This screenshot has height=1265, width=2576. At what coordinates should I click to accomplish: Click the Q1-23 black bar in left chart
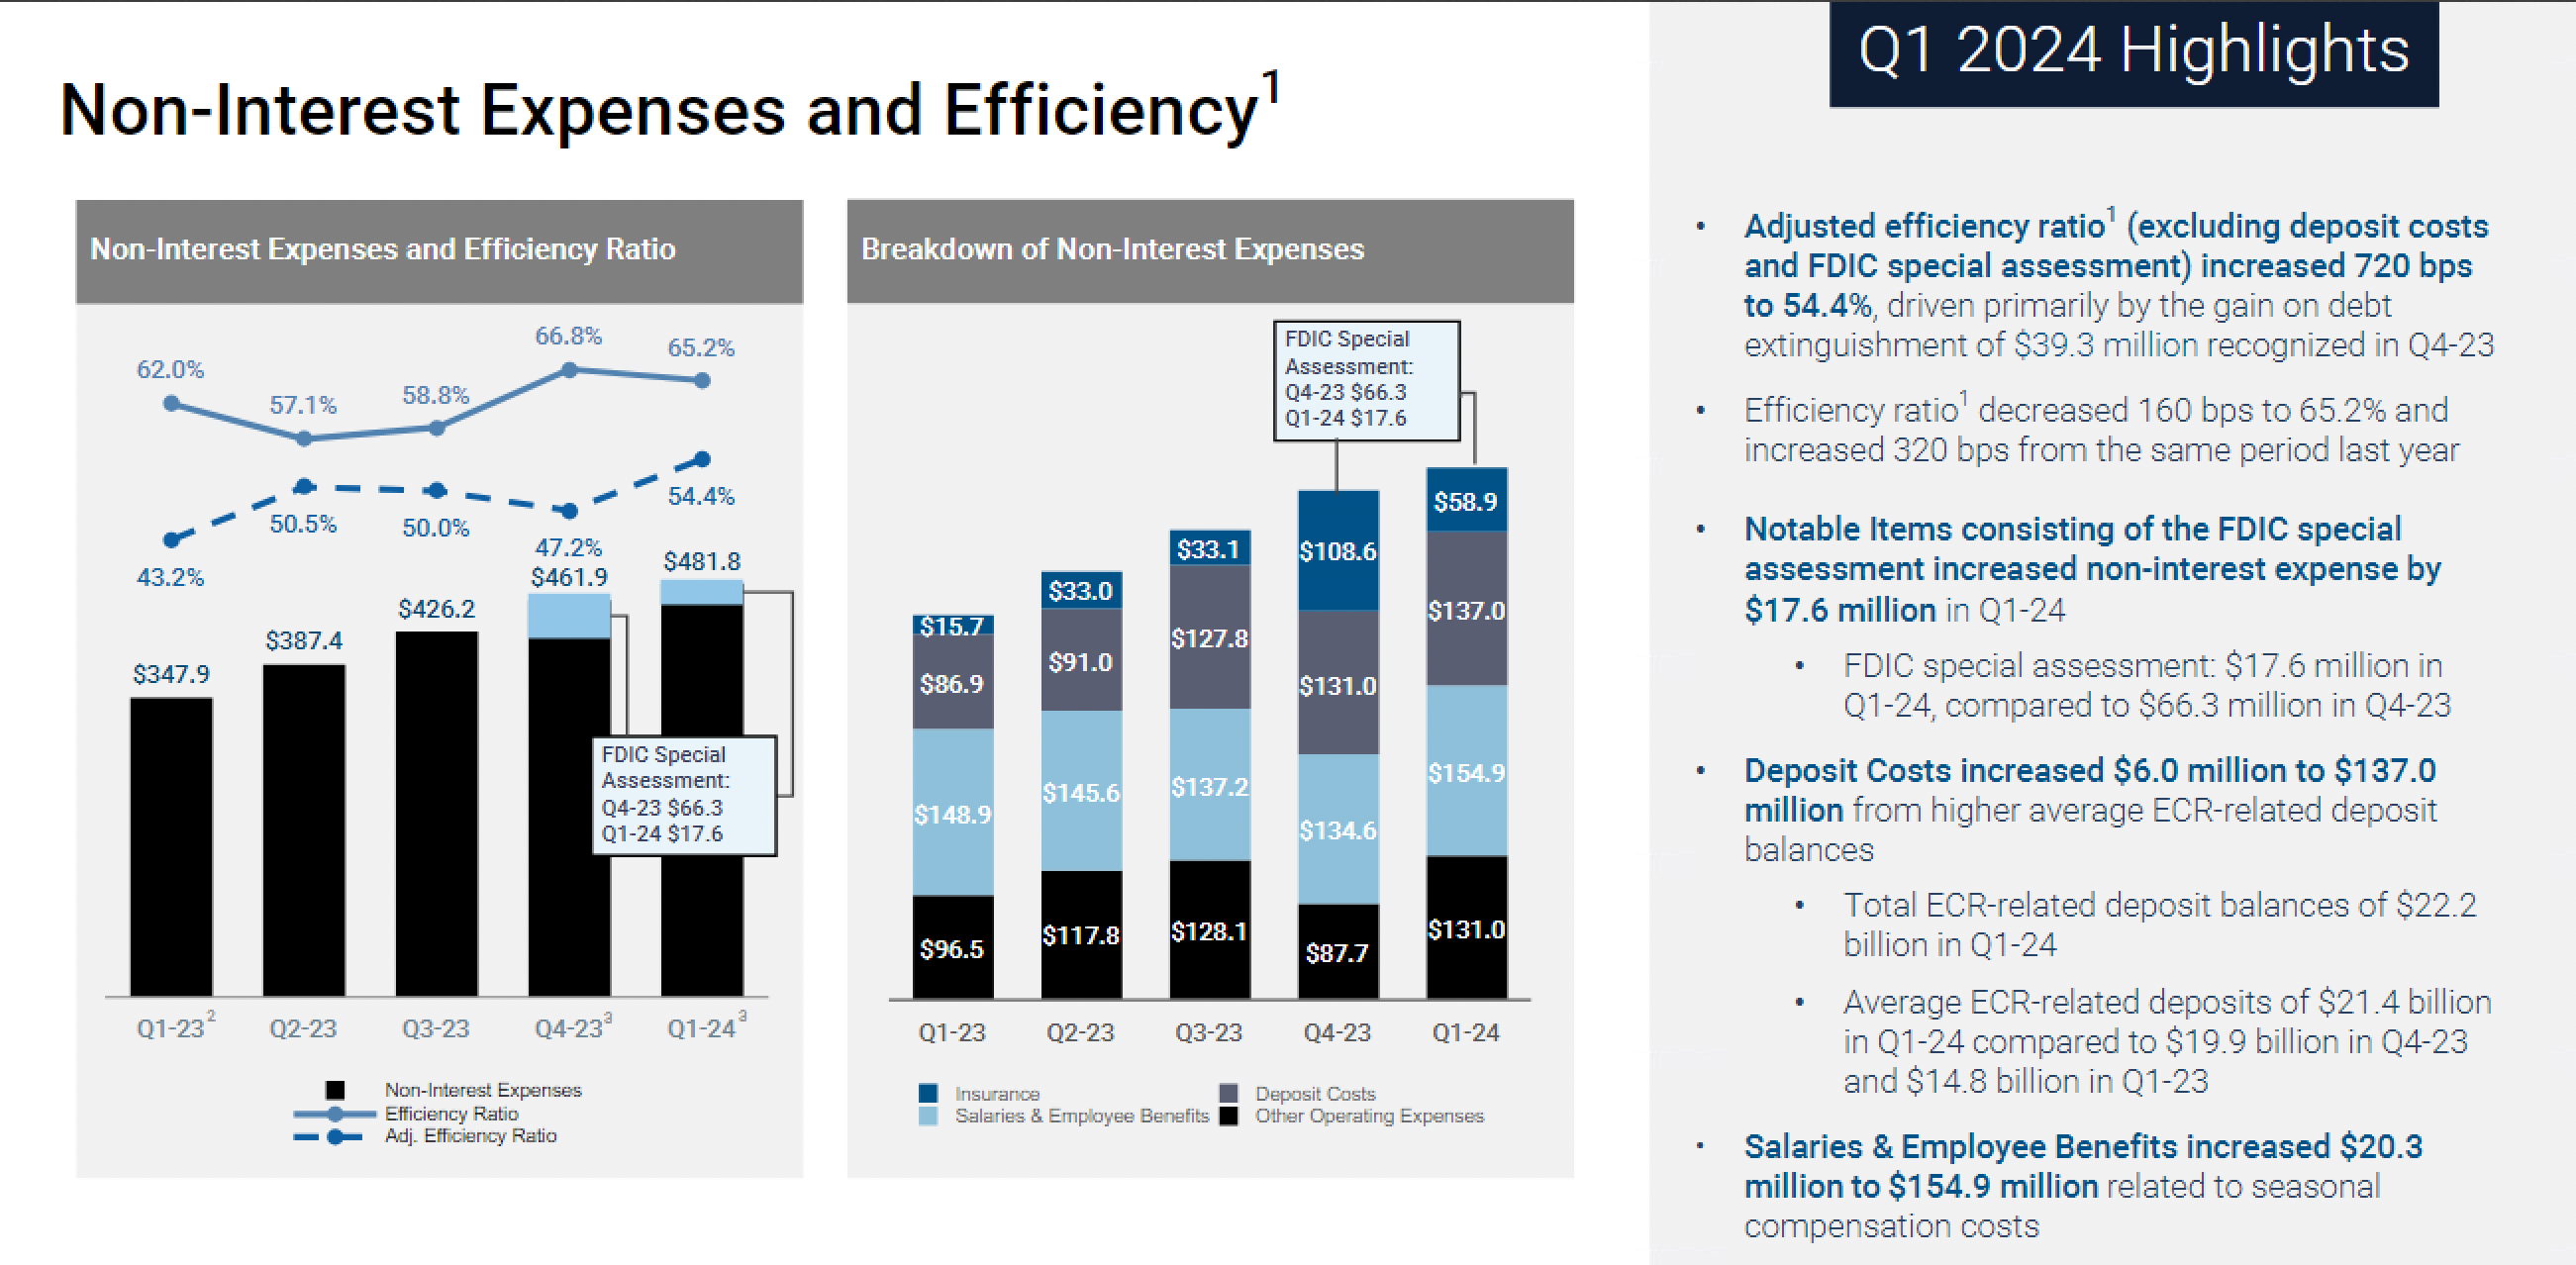(171, 847)
